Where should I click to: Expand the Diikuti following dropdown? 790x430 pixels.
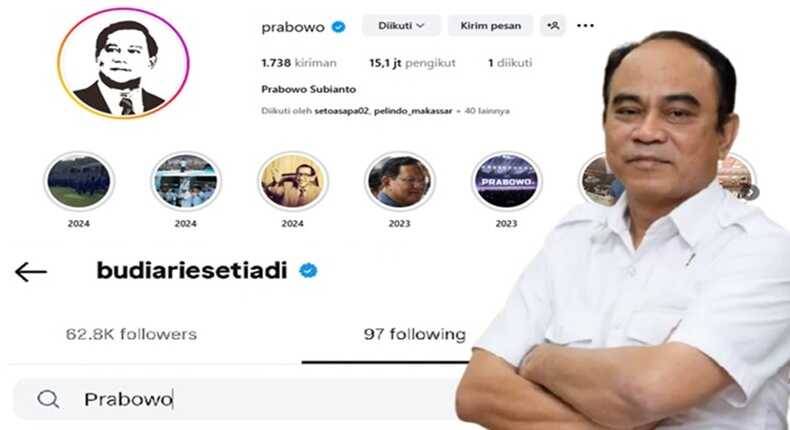[x=401, y=26]
